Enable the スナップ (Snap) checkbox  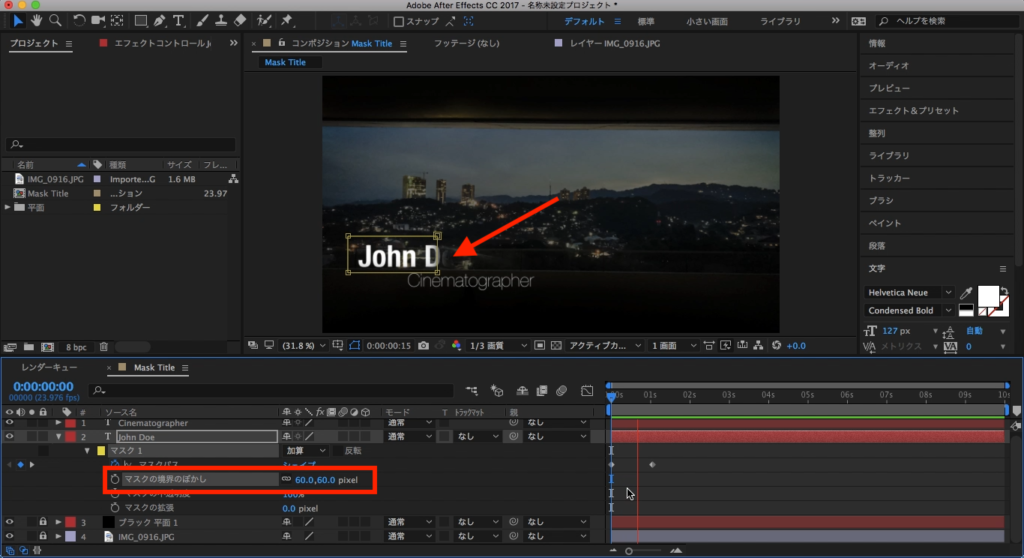click(399, 21)
